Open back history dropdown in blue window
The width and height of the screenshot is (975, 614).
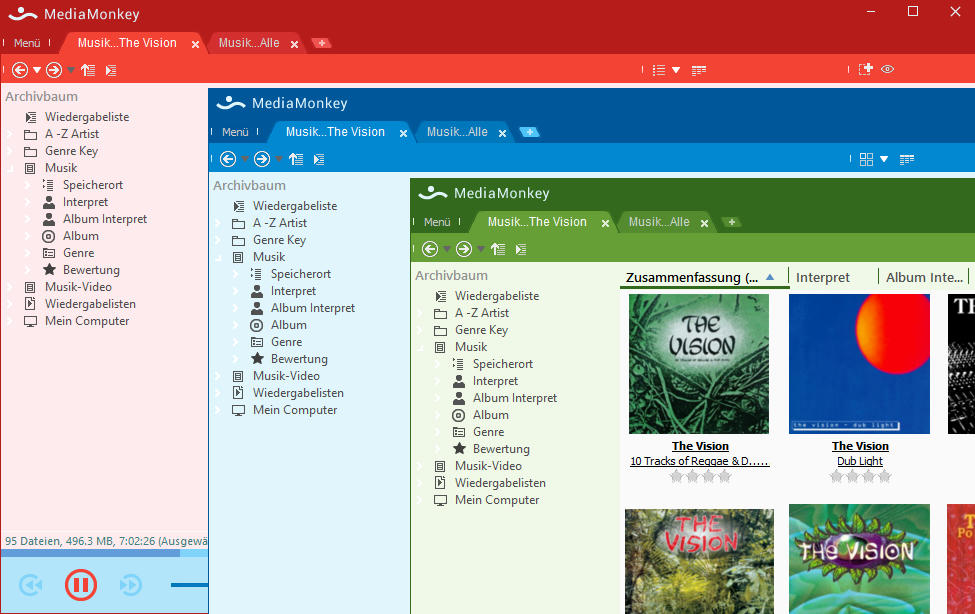(x=245, y=159)
